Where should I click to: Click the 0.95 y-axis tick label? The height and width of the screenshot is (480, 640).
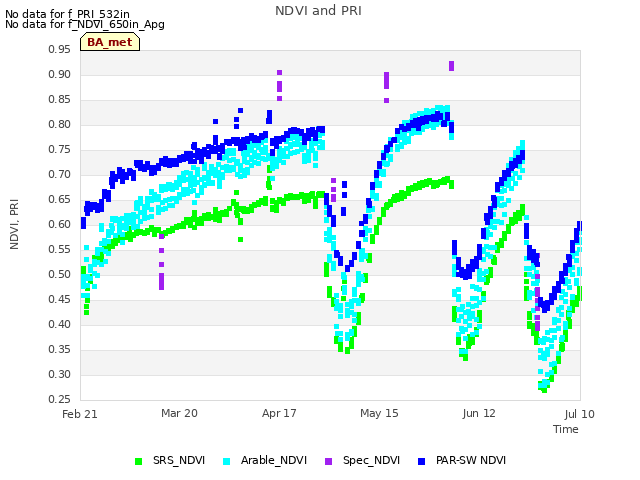tap(60, 49)
